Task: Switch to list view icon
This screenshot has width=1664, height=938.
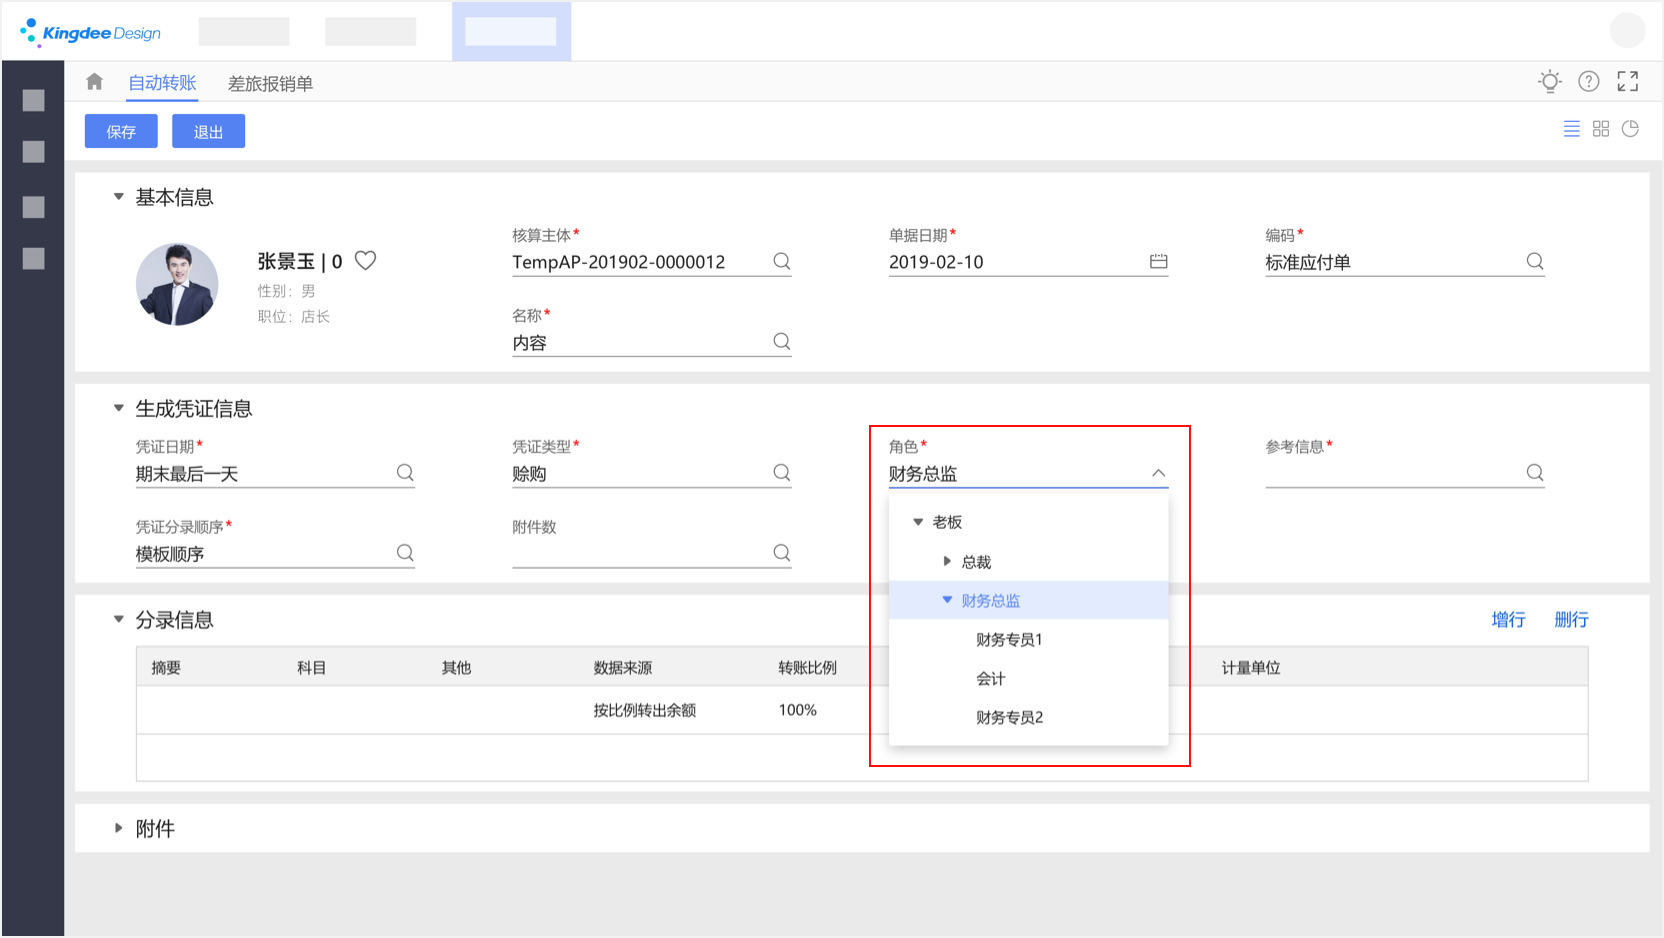Action: tap(1571, 129)
